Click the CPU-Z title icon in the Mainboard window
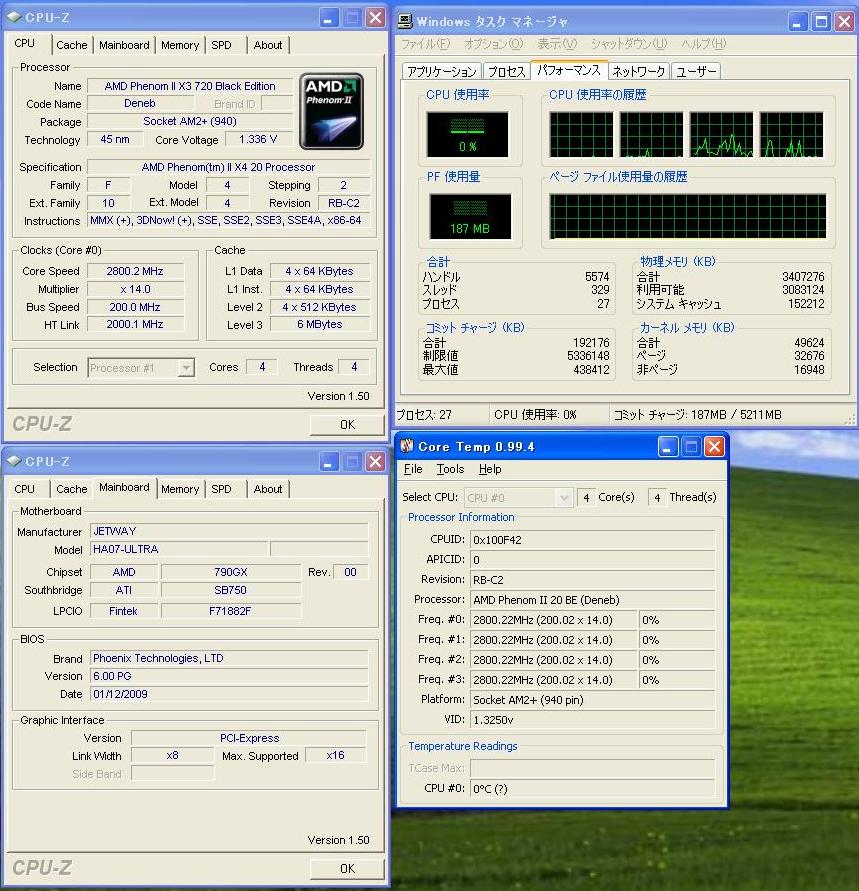Viewport: 859px width, 891px height. point(14,461)
